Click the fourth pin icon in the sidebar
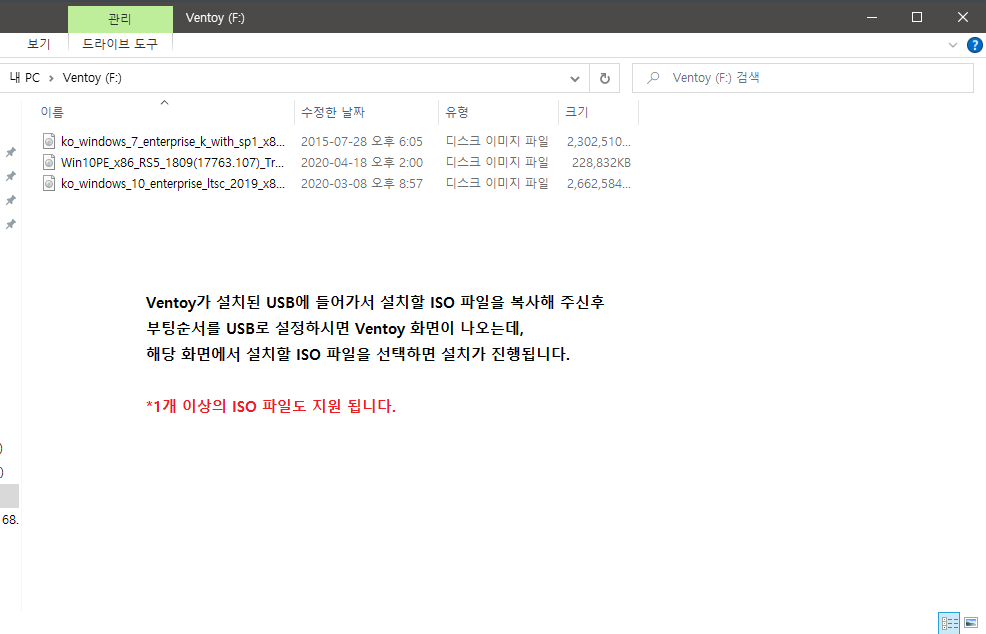This screenshot has height=634, width=986. (x=11, y=224)
